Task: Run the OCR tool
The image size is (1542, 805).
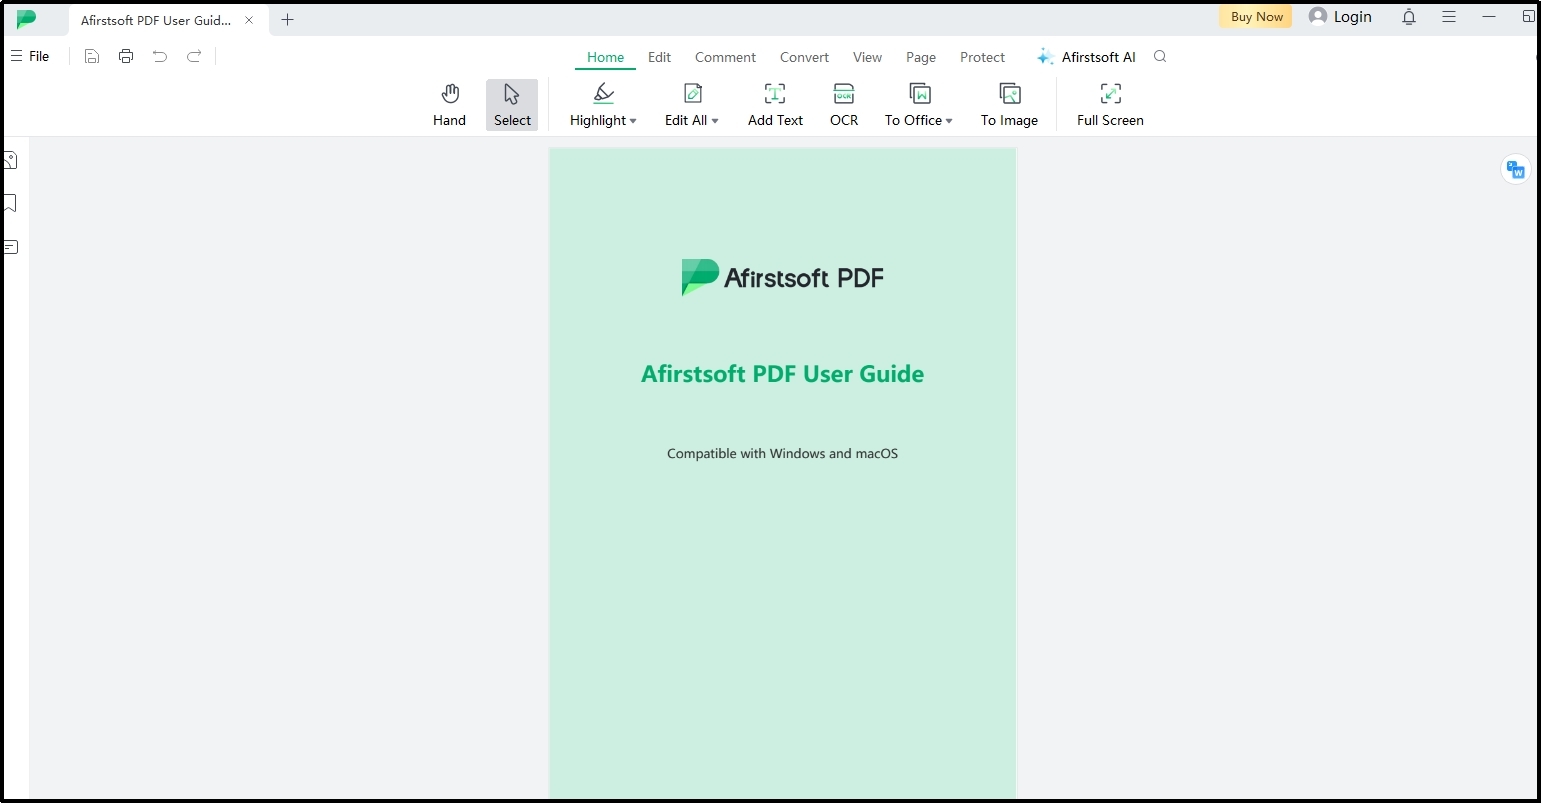Action: [844, 105]
